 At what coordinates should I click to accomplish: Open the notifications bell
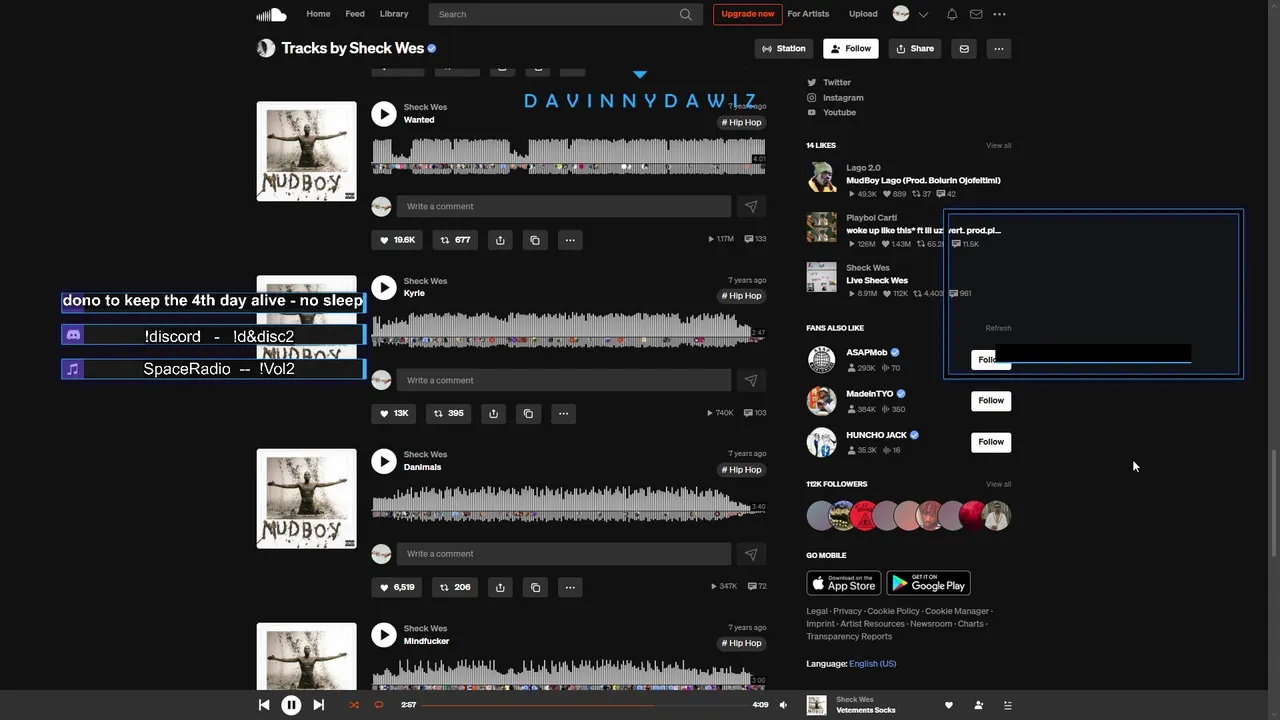[x=952, y=14]
